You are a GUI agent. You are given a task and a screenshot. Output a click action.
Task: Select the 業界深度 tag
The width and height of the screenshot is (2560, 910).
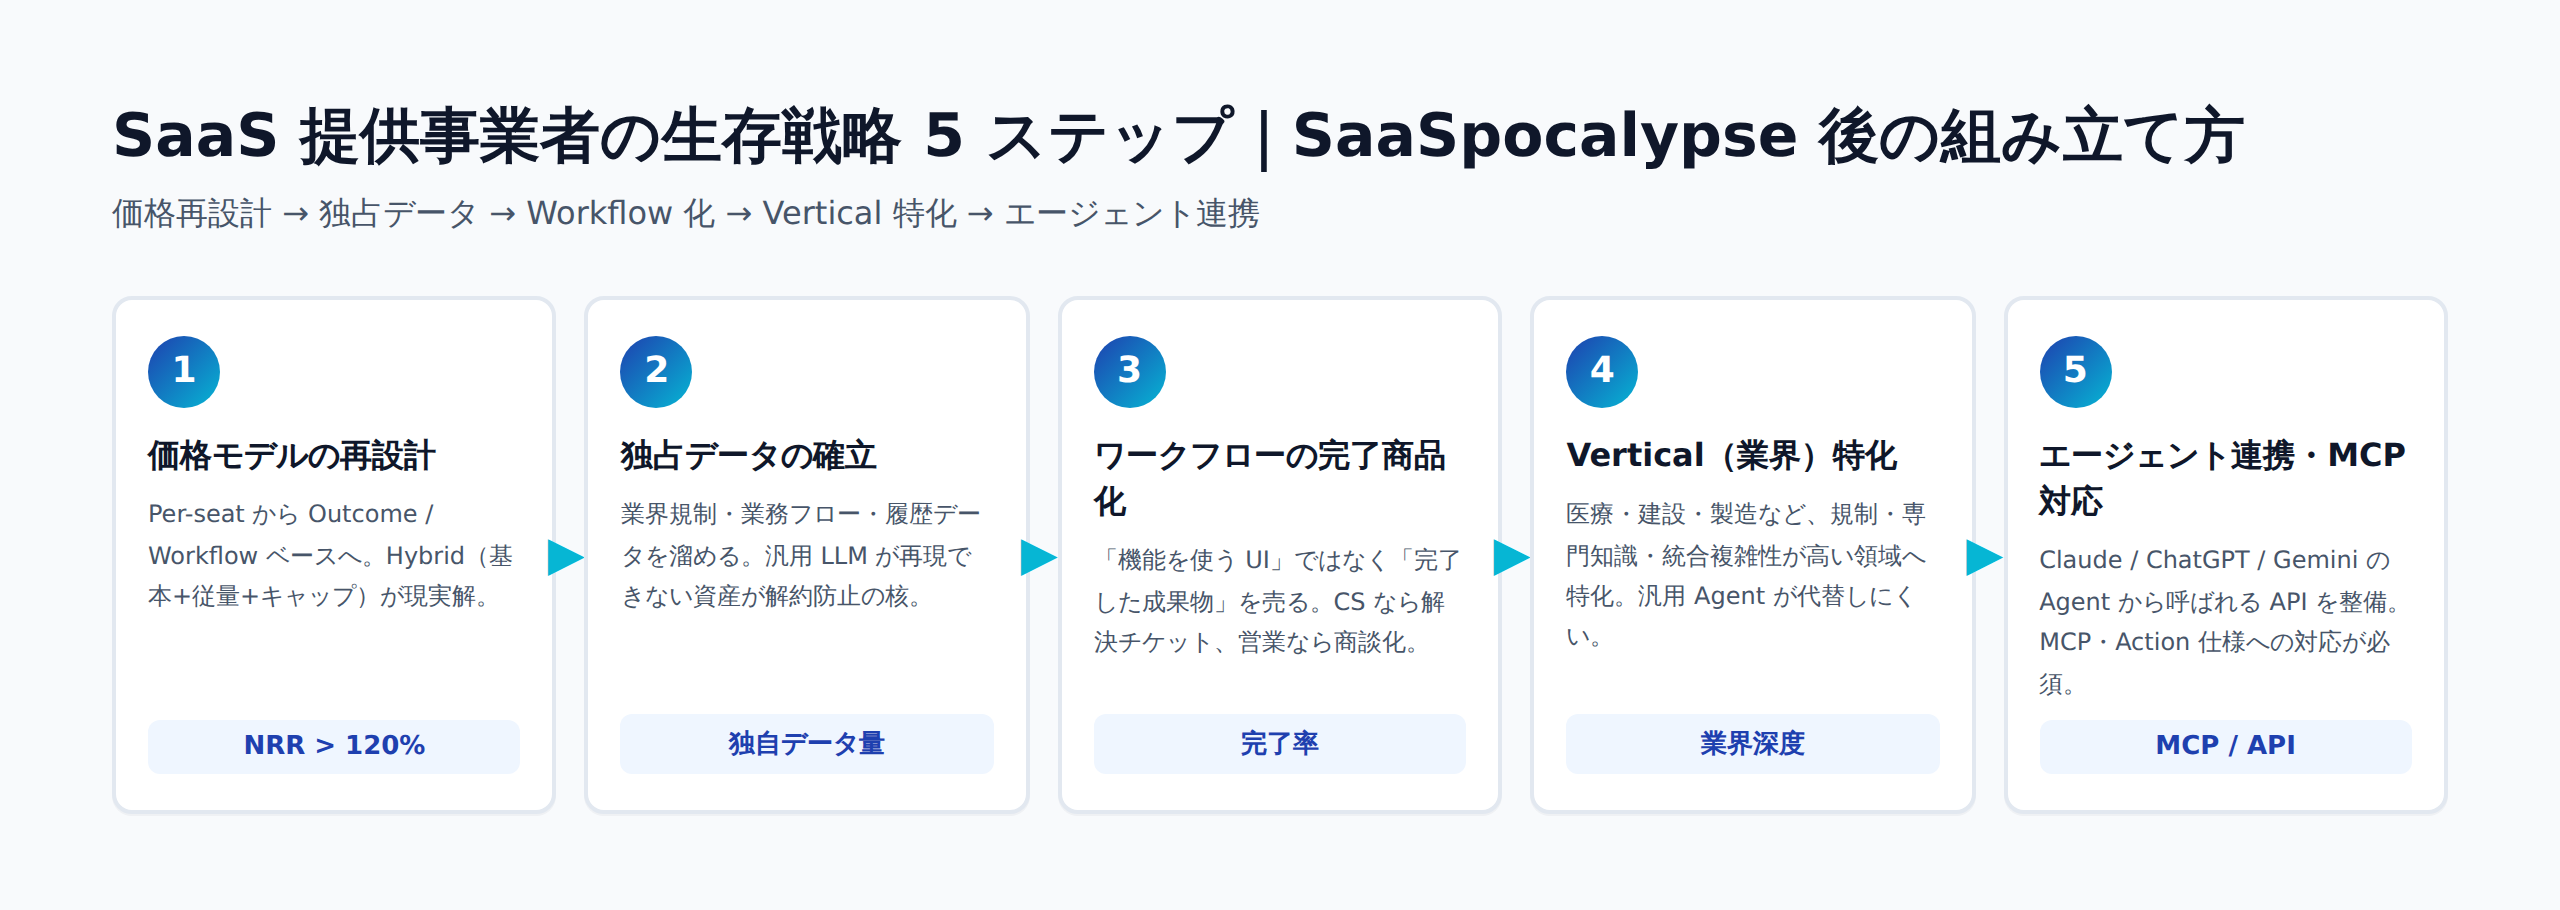point(1753,744)
